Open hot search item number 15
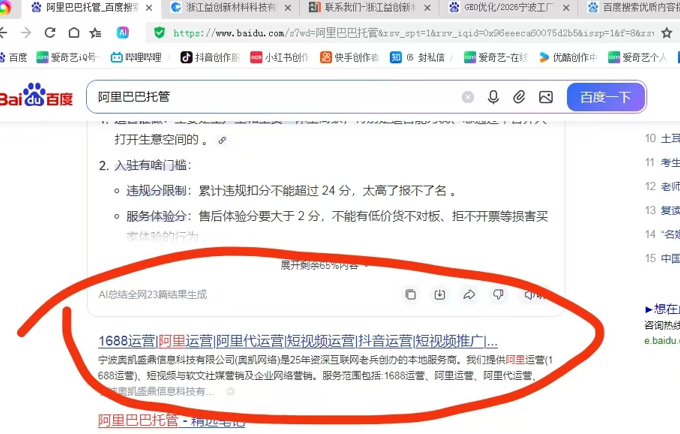Image resolution: width=680 pixels, height=434 pixels. pyautogui.click(x=662, y=258)
